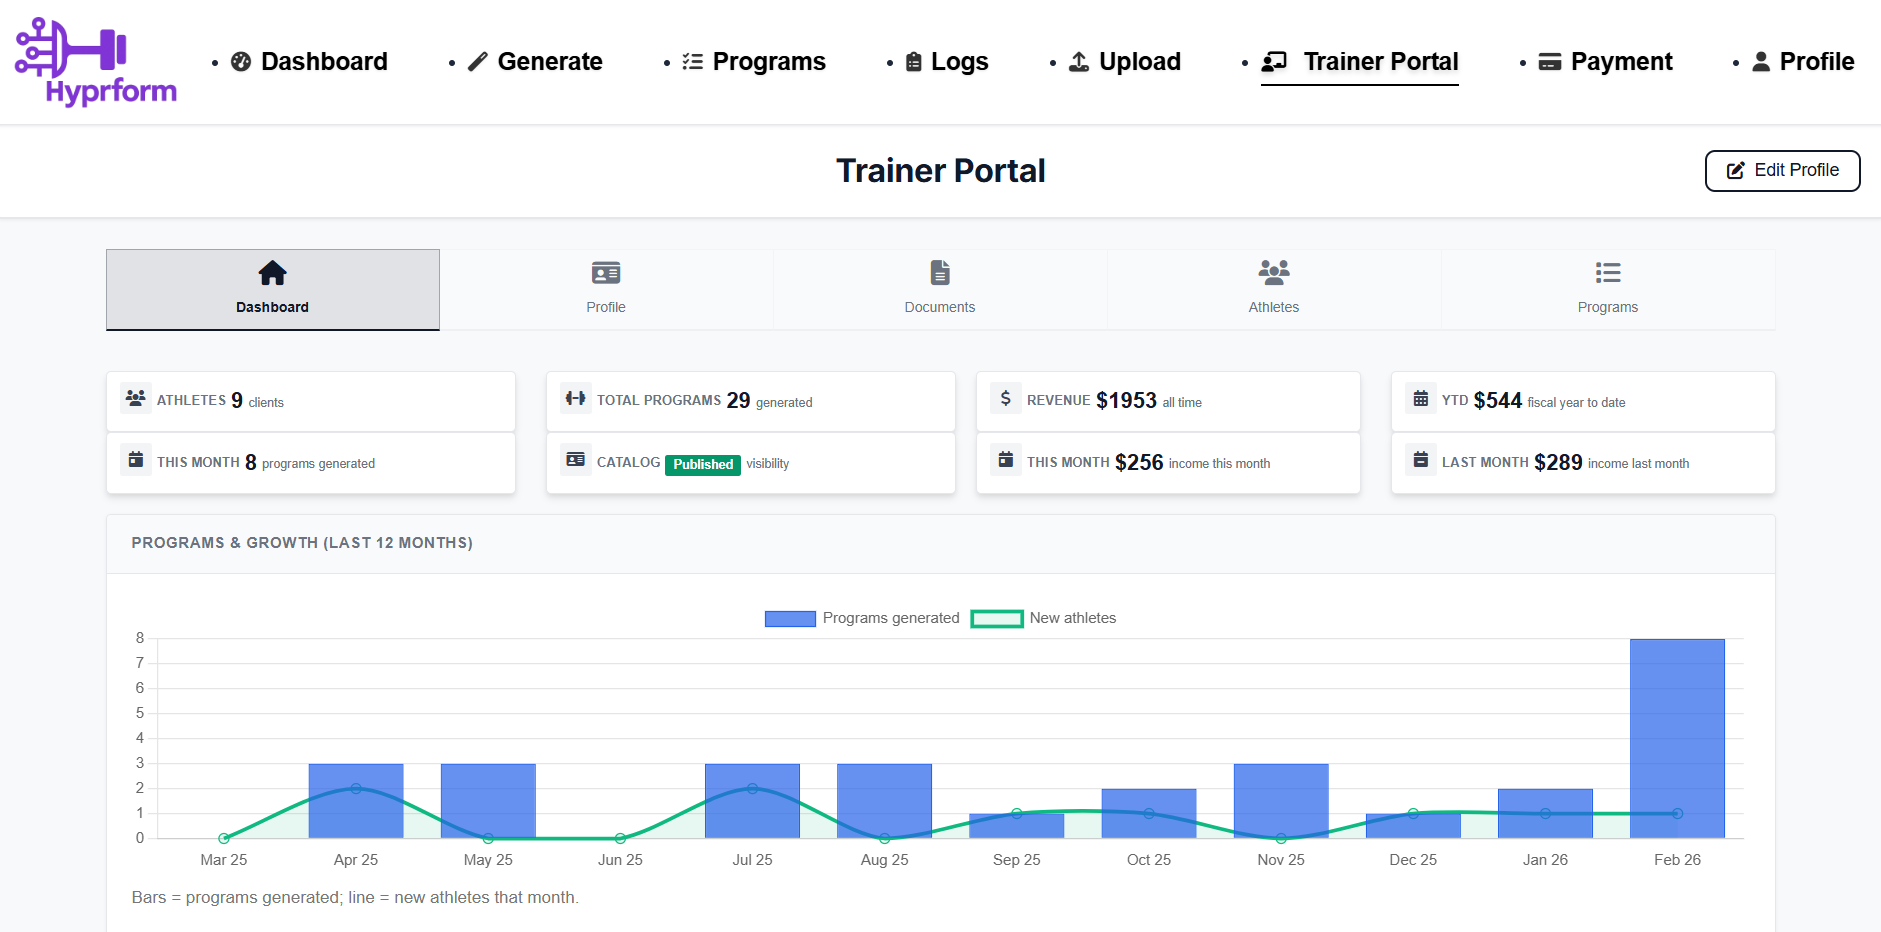
Task: Click the Upload cloud icon in navigation
Action: [1079, 61]
